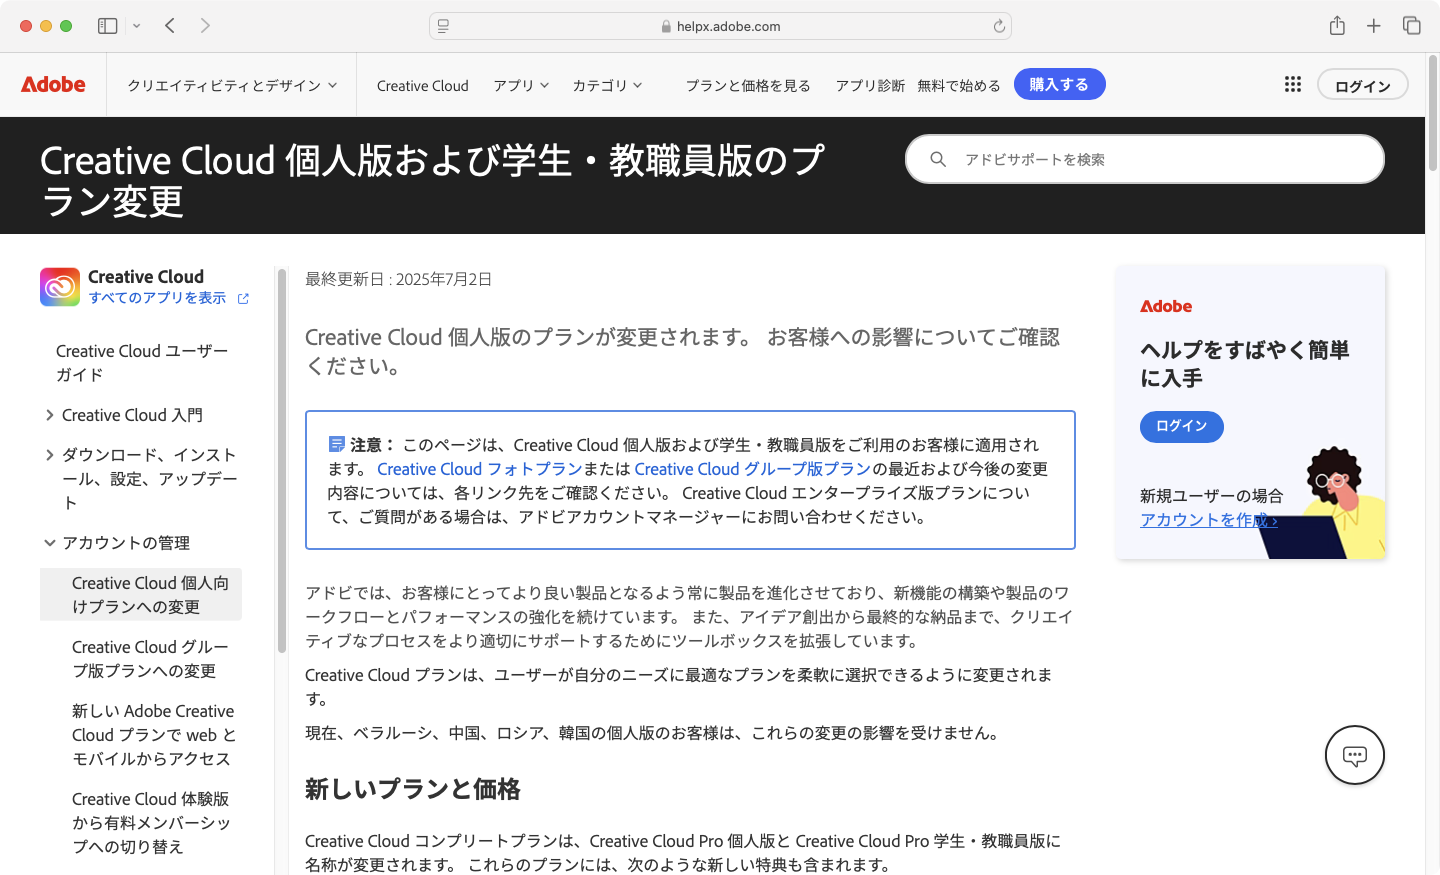Open プランと価格を見る in the navigation
The height and width of the screenshot is (875, 1440).
(x=748, y=85)
